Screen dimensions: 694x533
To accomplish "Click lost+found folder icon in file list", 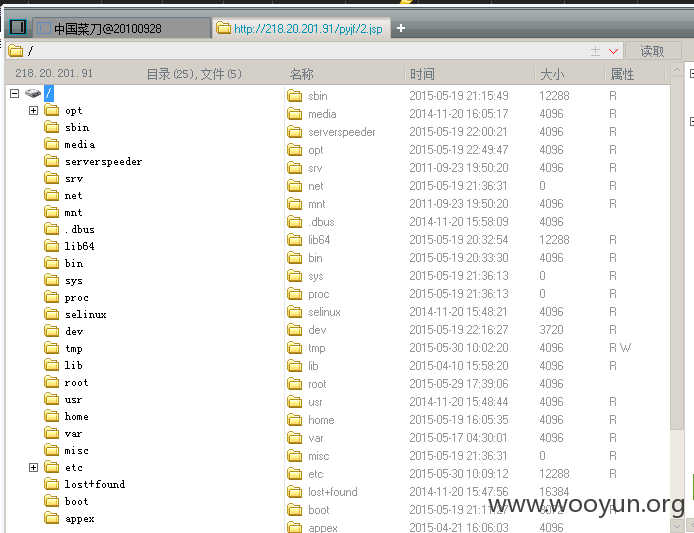I will point(295,492).
